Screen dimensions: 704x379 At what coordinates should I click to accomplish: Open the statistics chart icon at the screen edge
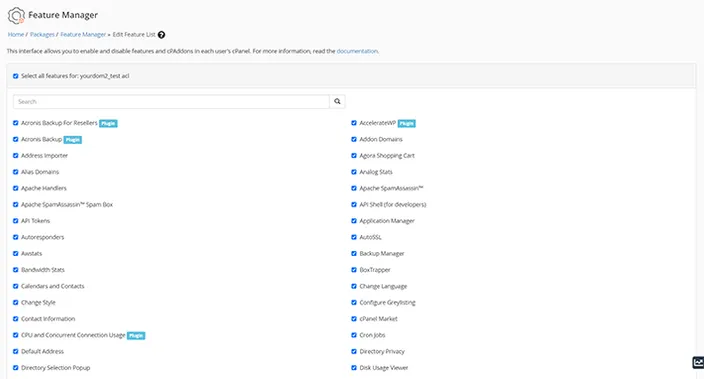click(698, 362)
